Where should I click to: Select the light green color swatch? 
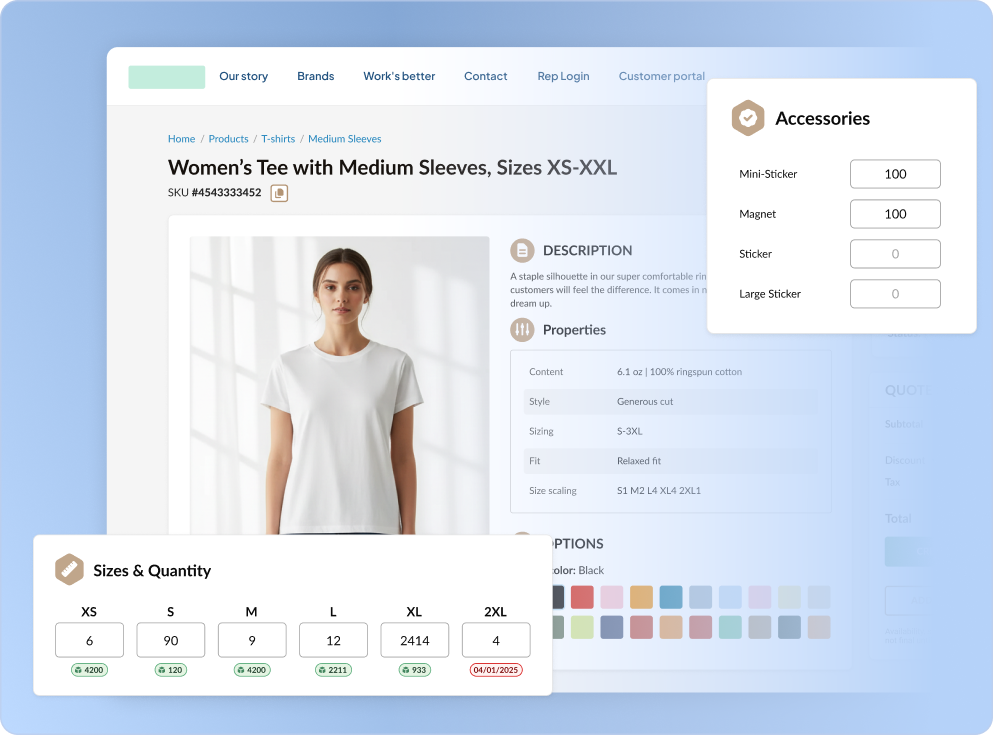(582, 627)
